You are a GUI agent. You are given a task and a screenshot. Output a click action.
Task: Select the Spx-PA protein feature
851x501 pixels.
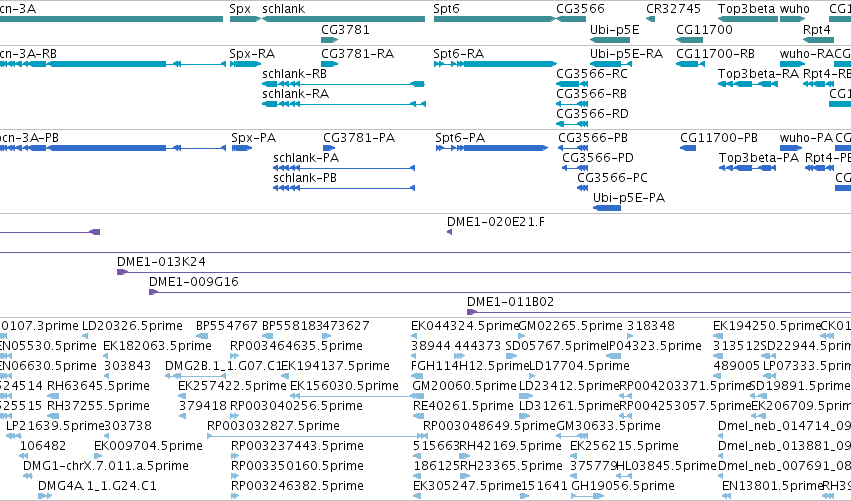coord(242,148)
